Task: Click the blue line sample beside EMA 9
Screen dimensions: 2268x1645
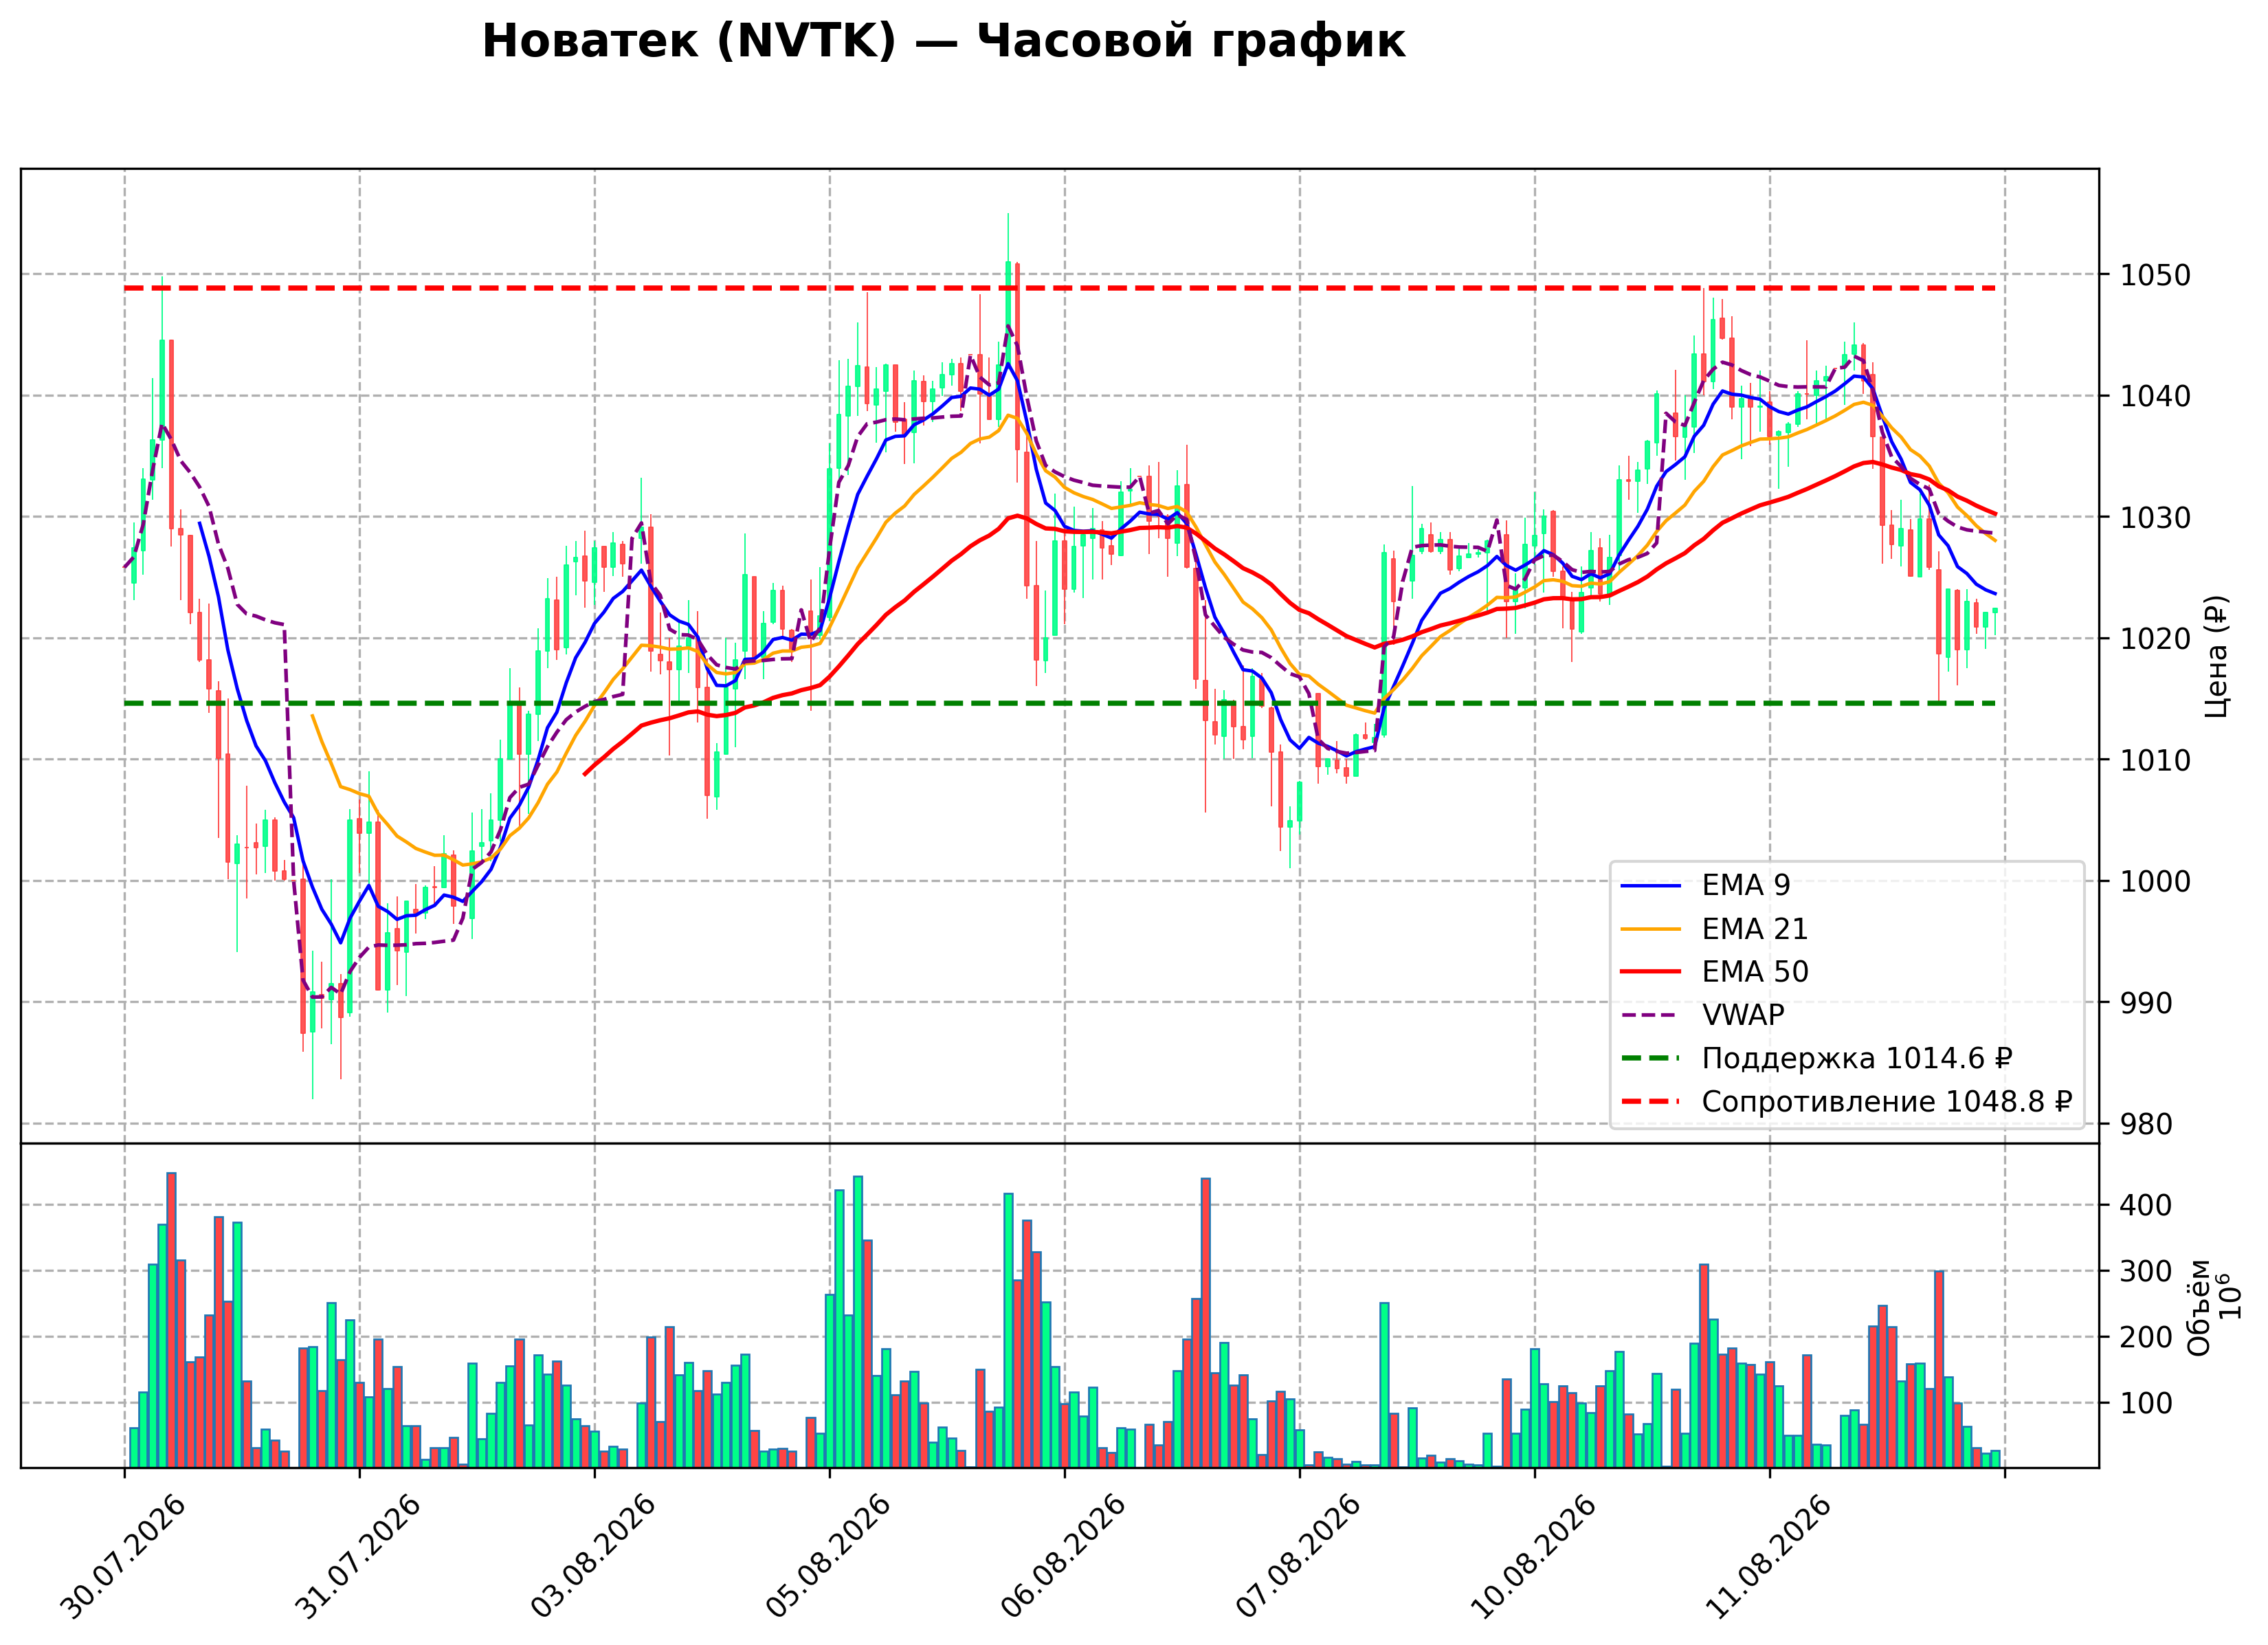Action: tap(1651, 886)
